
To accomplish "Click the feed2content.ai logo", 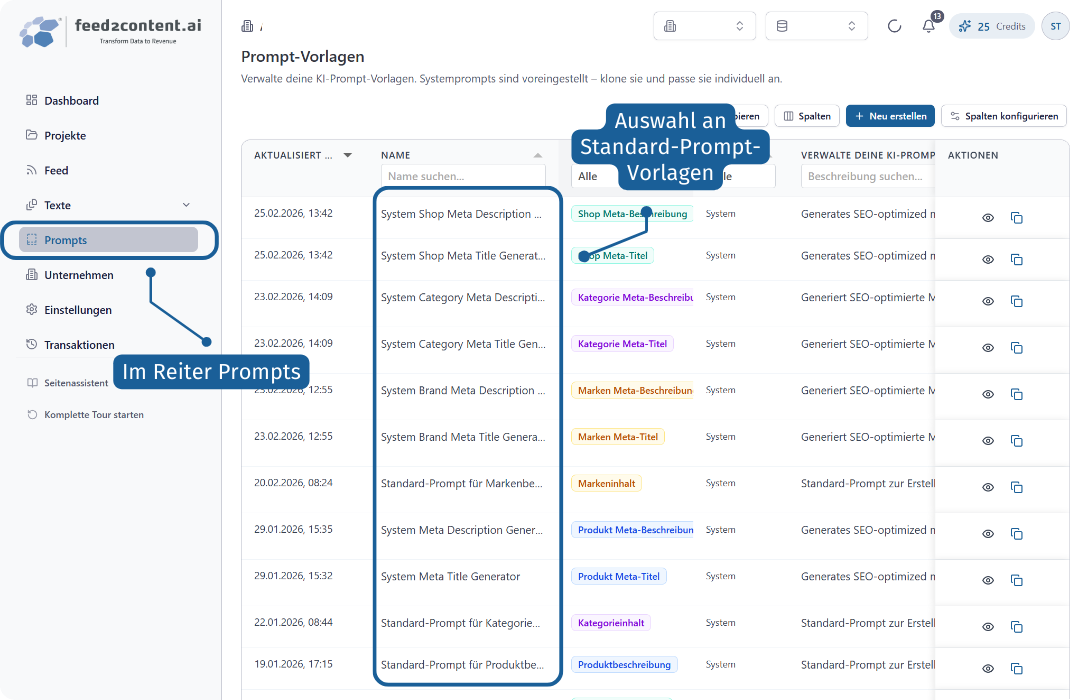I will (110, 31).
